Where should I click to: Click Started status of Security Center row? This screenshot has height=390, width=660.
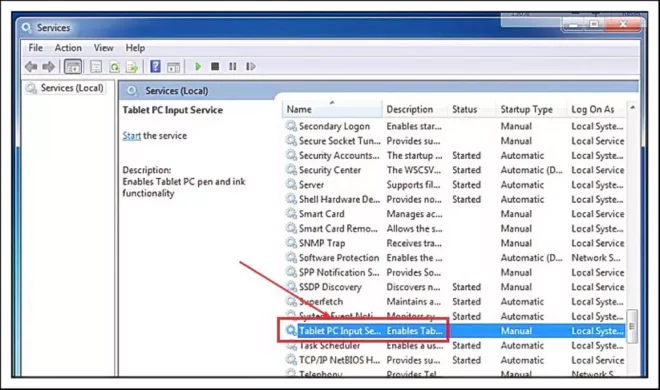(x=466, y=170)
